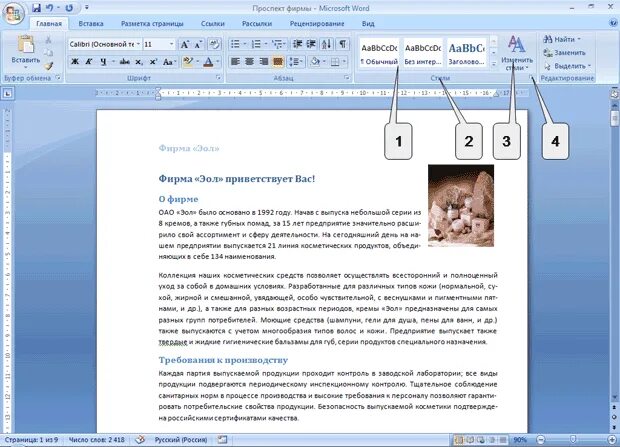This screenshot has height=447, width=620.
Task: Click the tab selector at ruler corner
Action: click(x=8, y=93)
